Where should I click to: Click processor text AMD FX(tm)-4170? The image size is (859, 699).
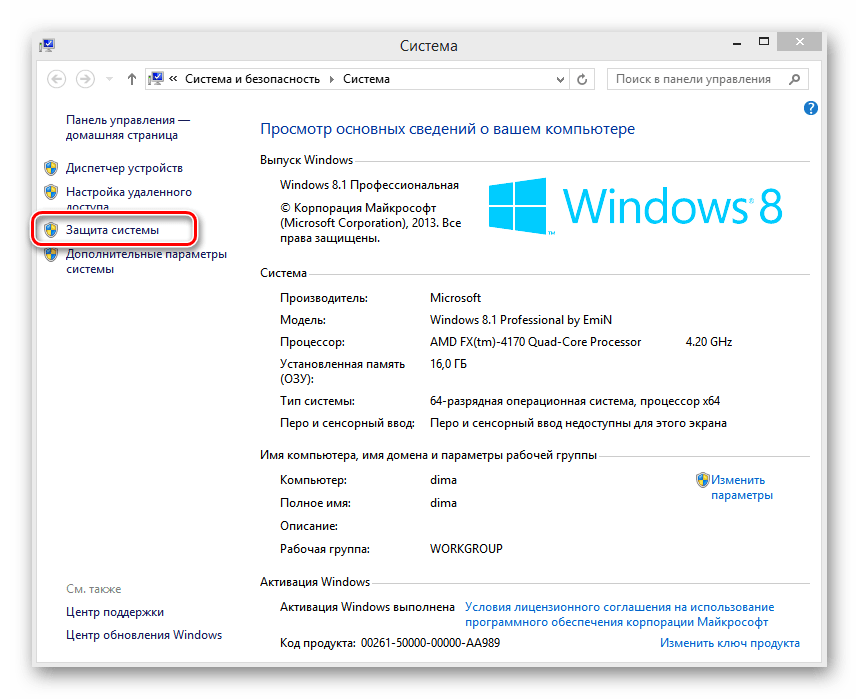535,342
